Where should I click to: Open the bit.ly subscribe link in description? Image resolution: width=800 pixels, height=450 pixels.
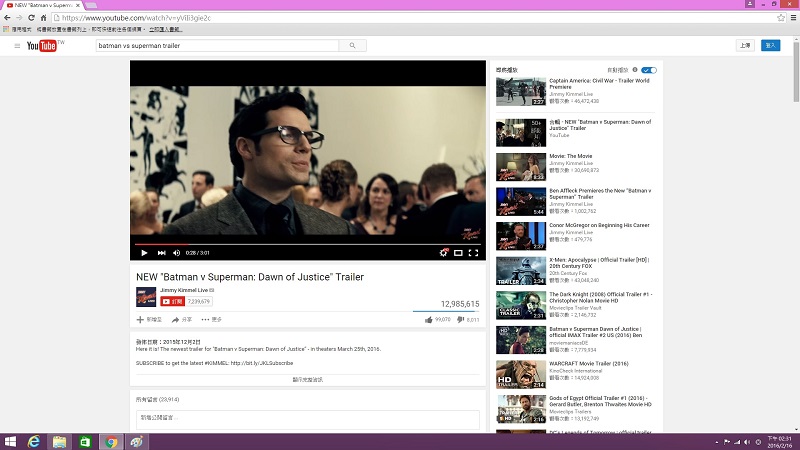coord(262,363)
